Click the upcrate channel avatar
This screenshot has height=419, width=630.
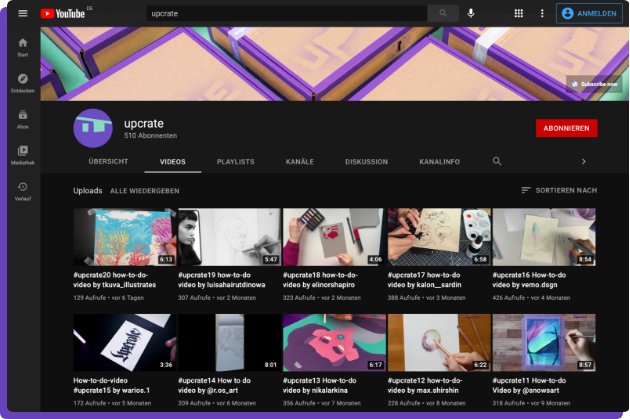pos(93,128)
